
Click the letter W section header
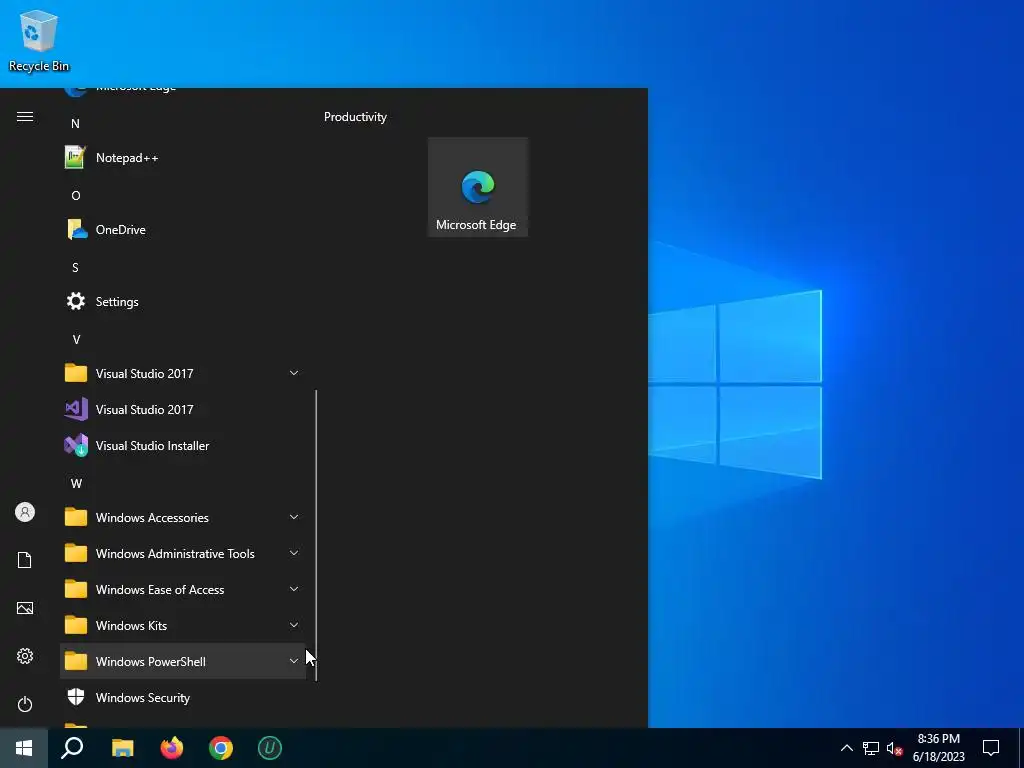coord(76,483)
